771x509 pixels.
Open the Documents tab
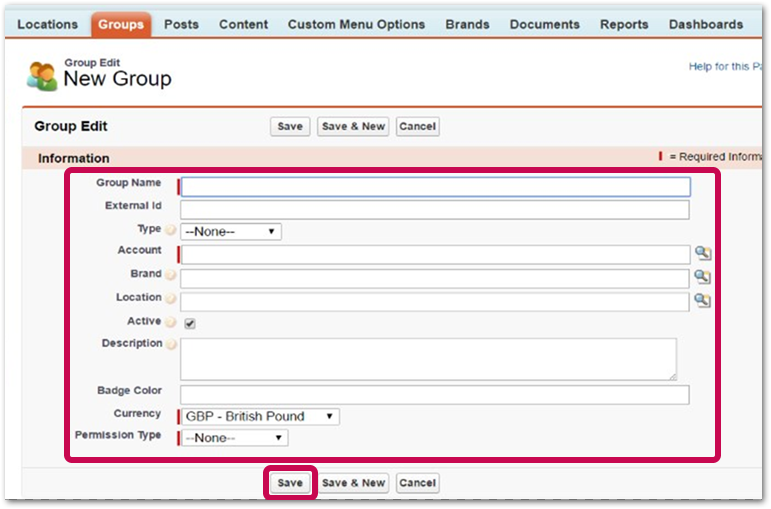(x=544, y=25)
